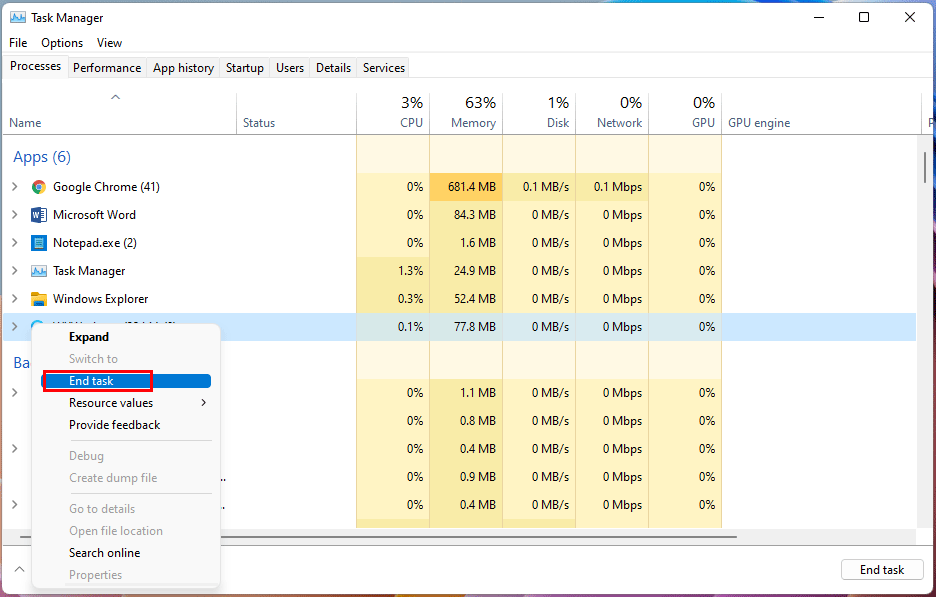
Task: Switch to the Performance tab
Action: 107,68
